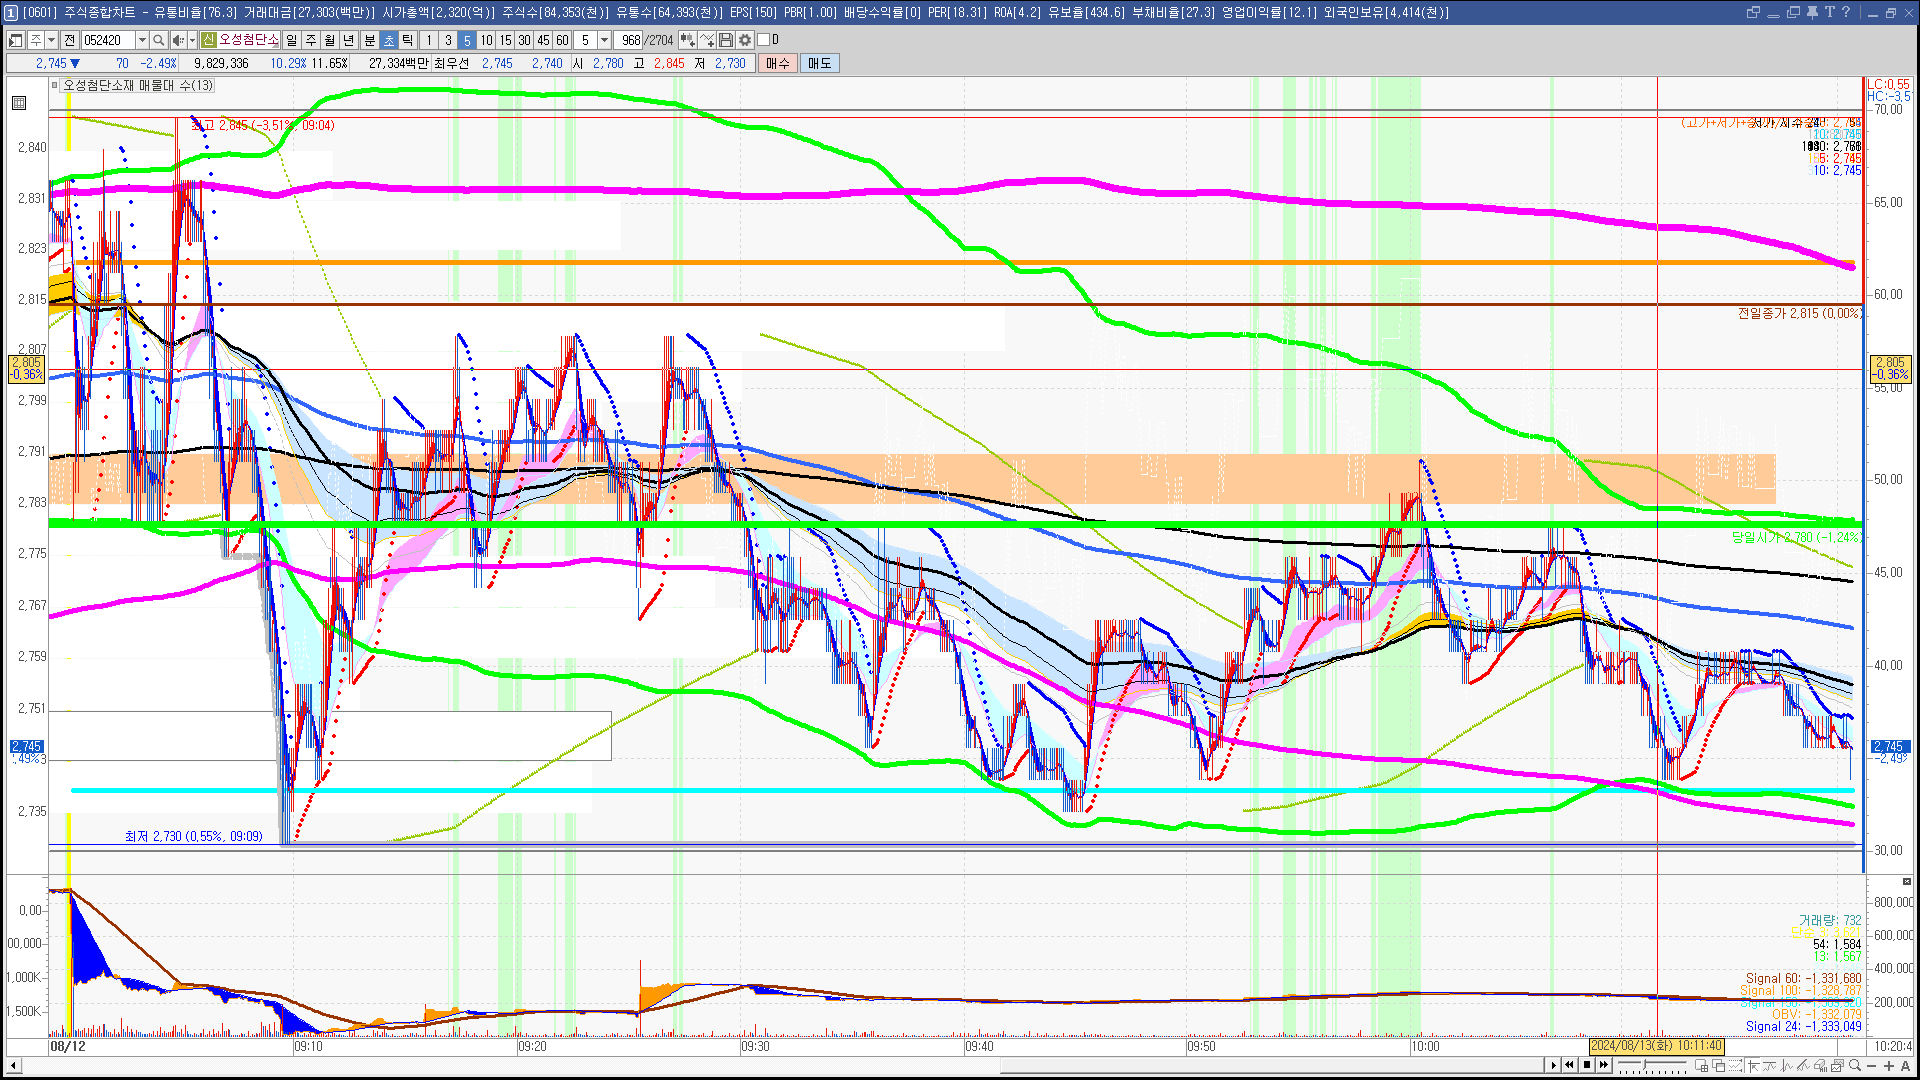Select the 일 (daily) period toggle

tap(291, 40)
